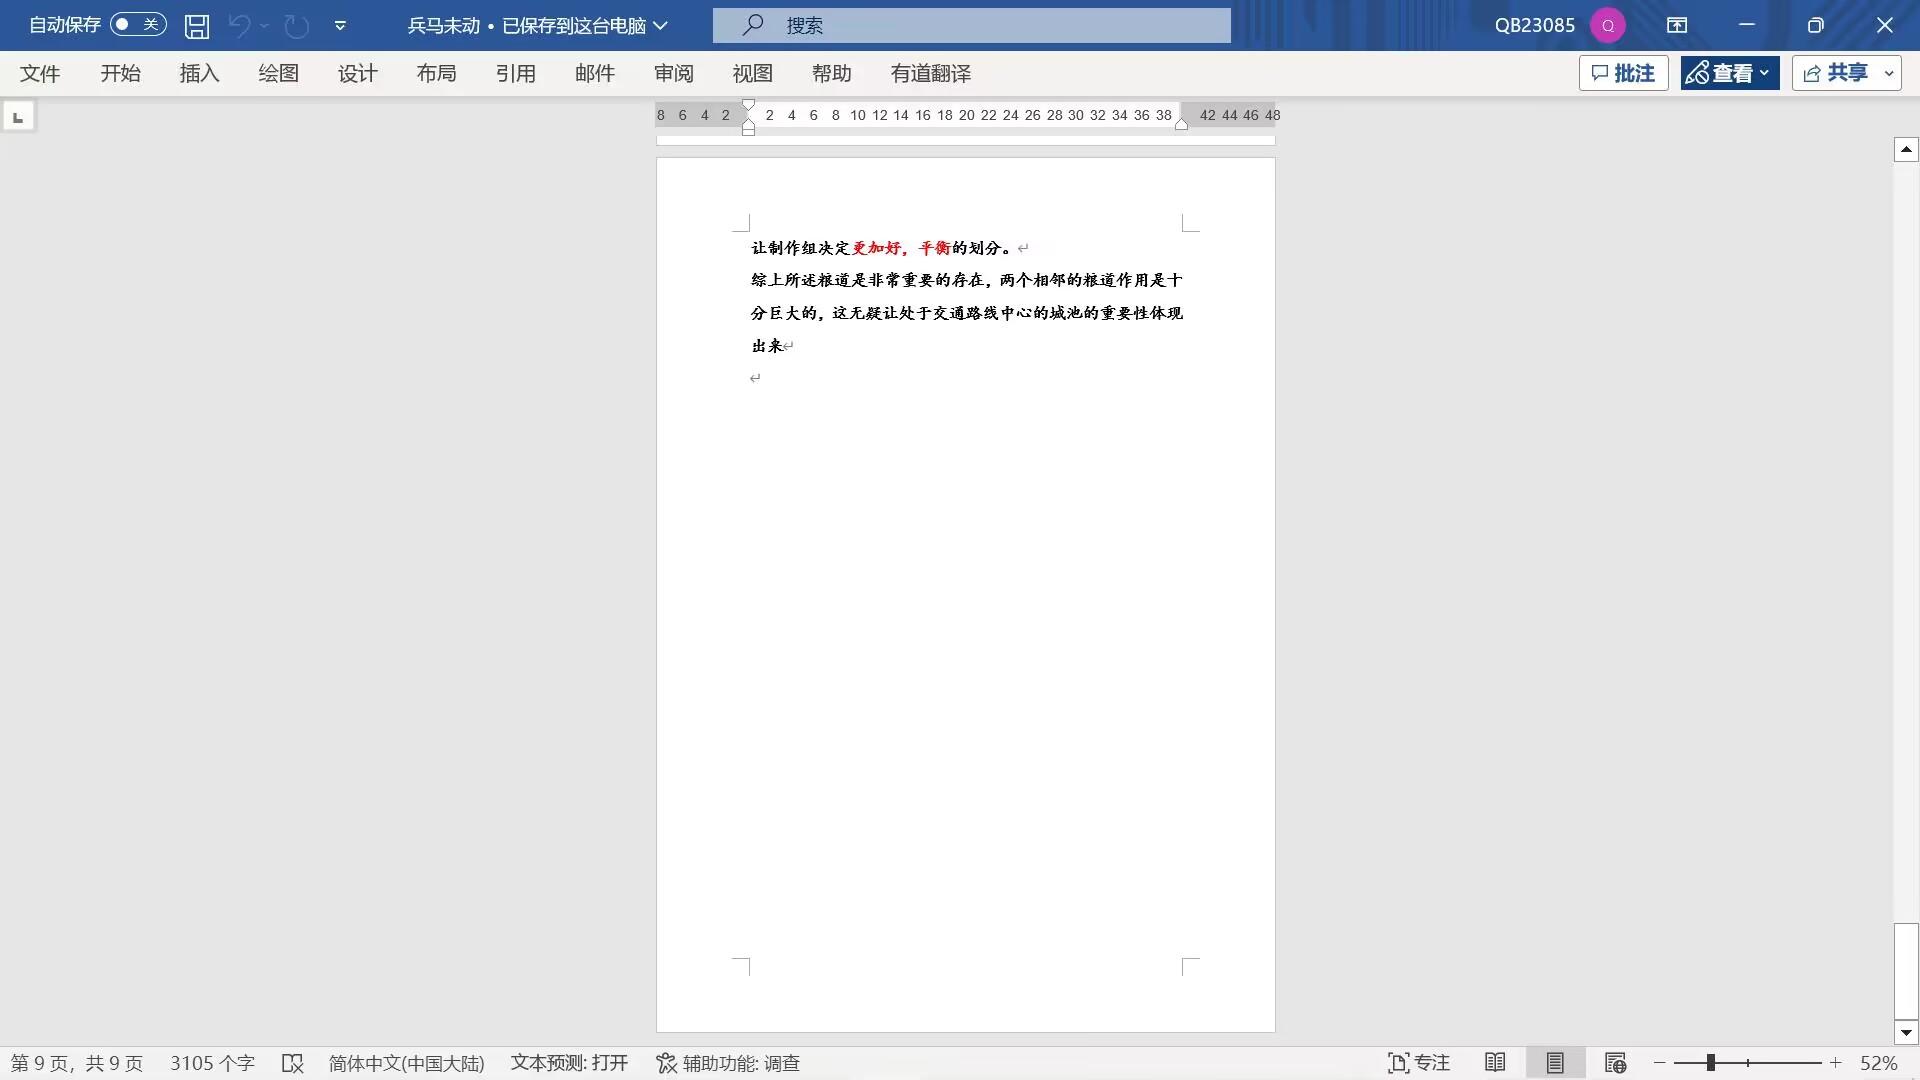Viewport: 1920px width, 1080px height.
Task: Click the zoom out minus button
Action: 1660,1063
